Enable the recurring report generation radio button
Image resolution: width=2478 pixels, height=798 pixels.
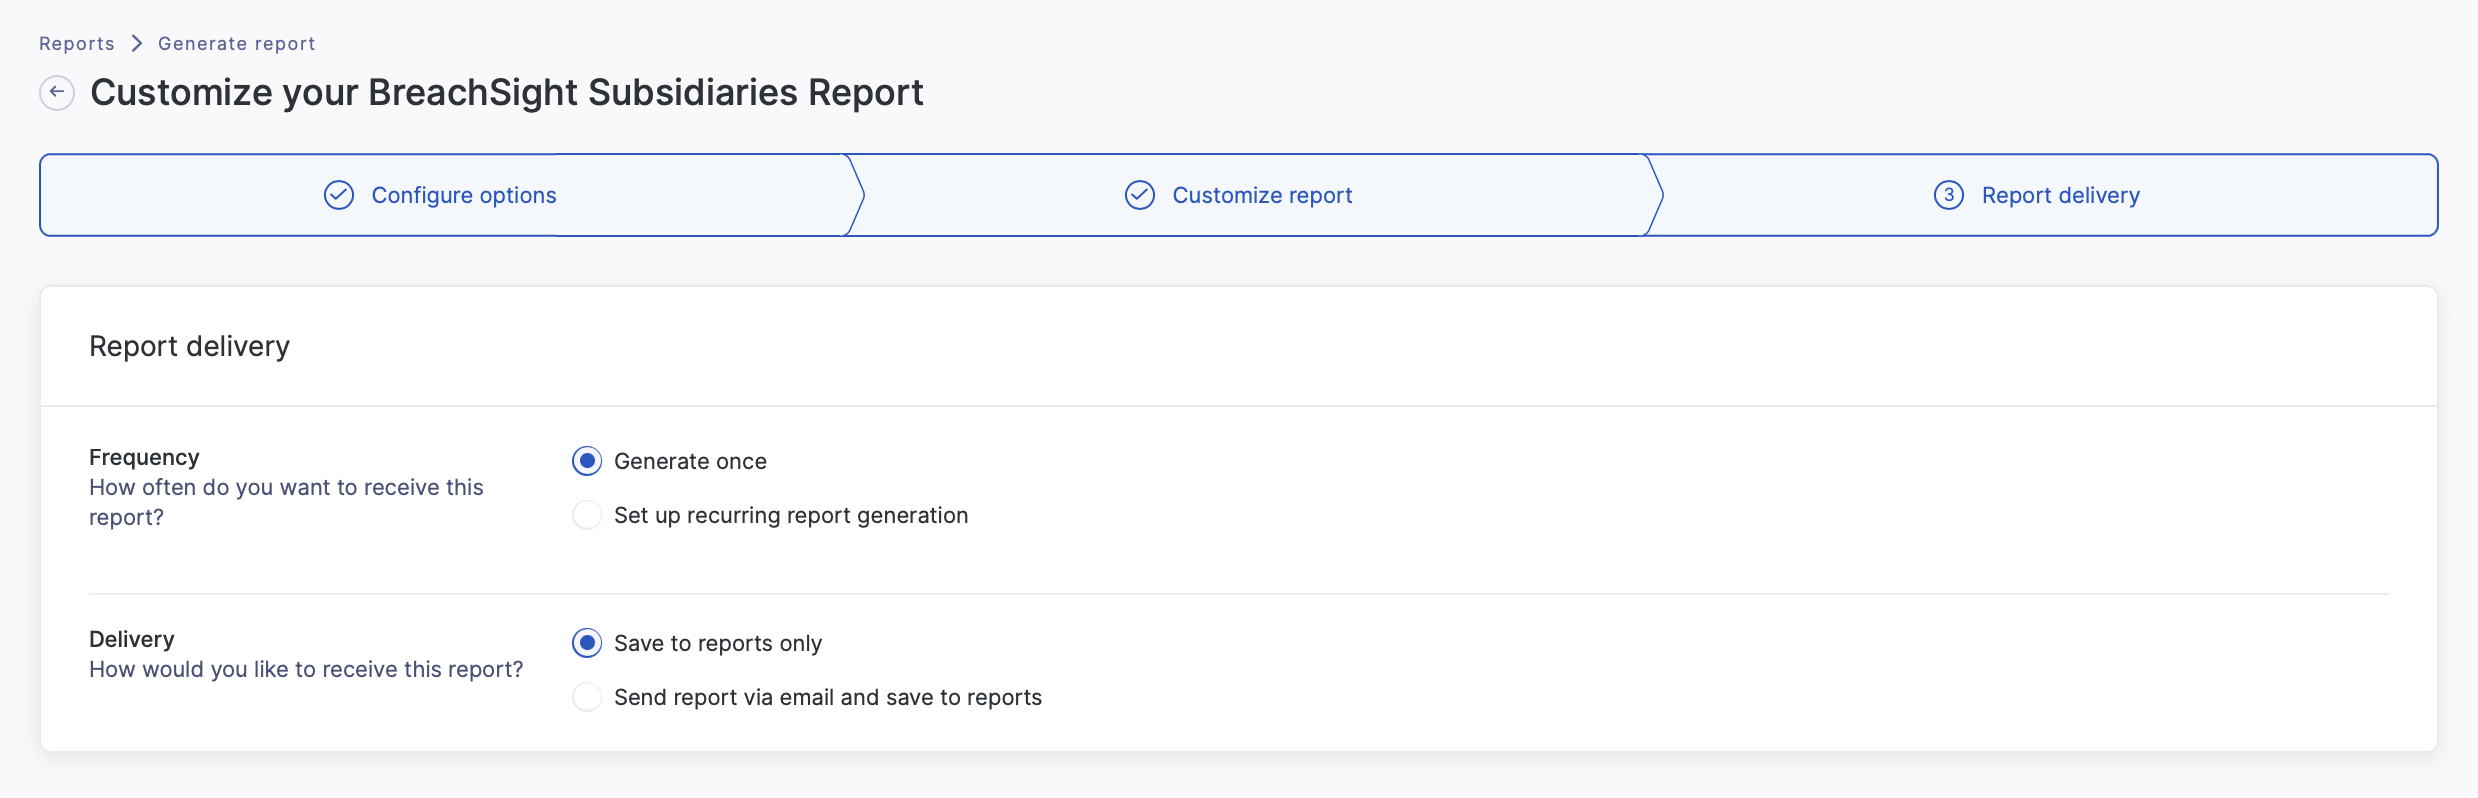pyautogui.click(x=587, y=515)
